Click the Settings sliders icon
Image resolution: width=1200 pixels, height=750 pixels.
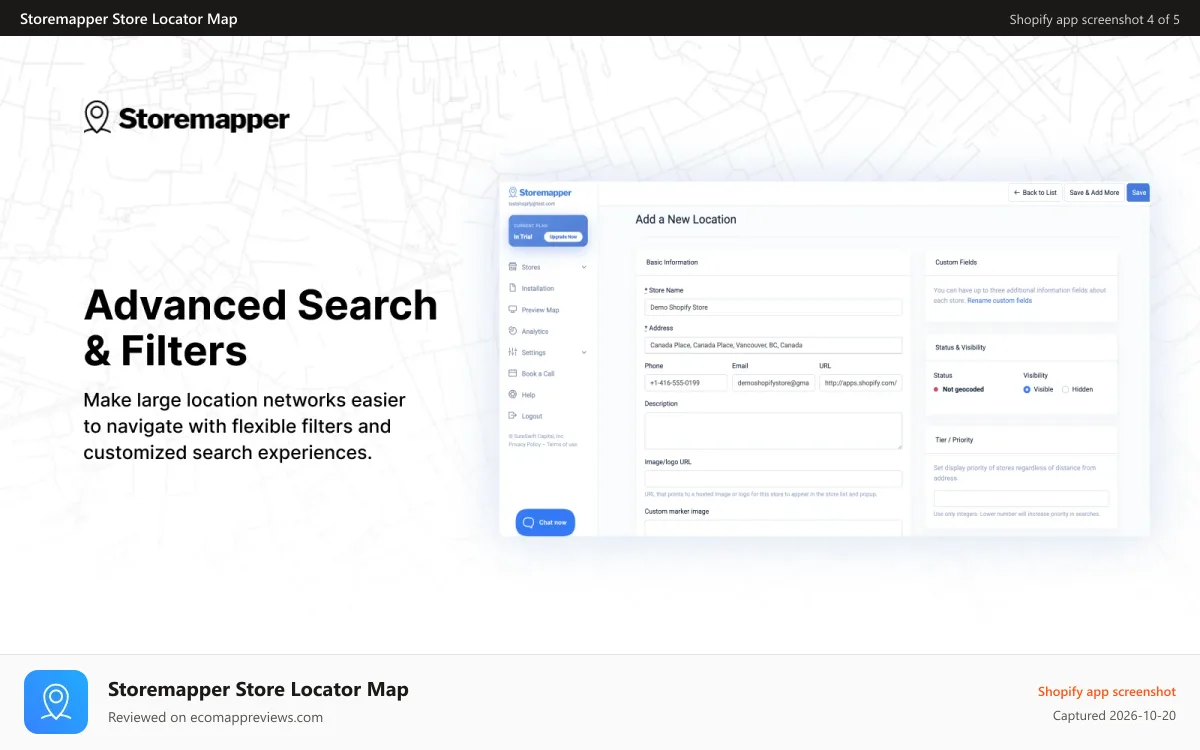(x=512, y=352)
